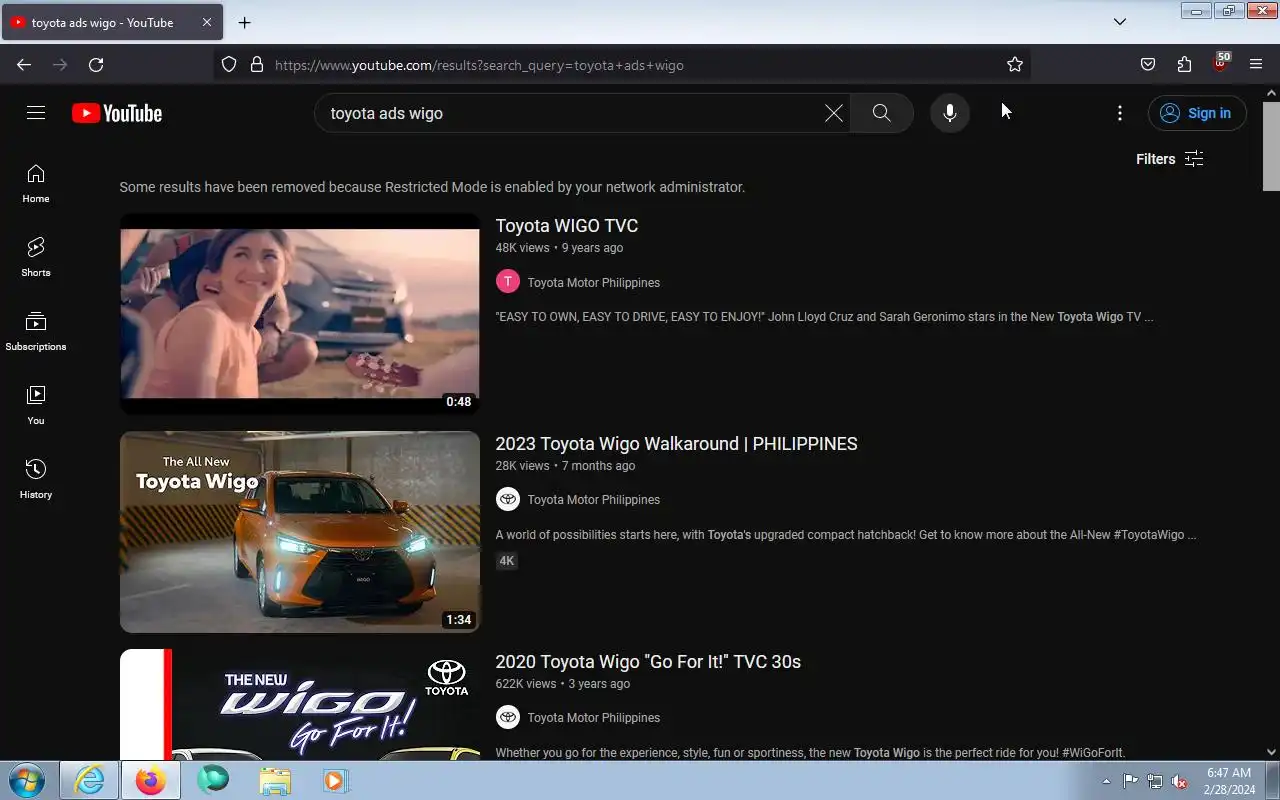Visit Toyota Motor Philippines channel under 2020 TVC
Viewport: 1280px width, 800px height.
click(x=594, y=718)
